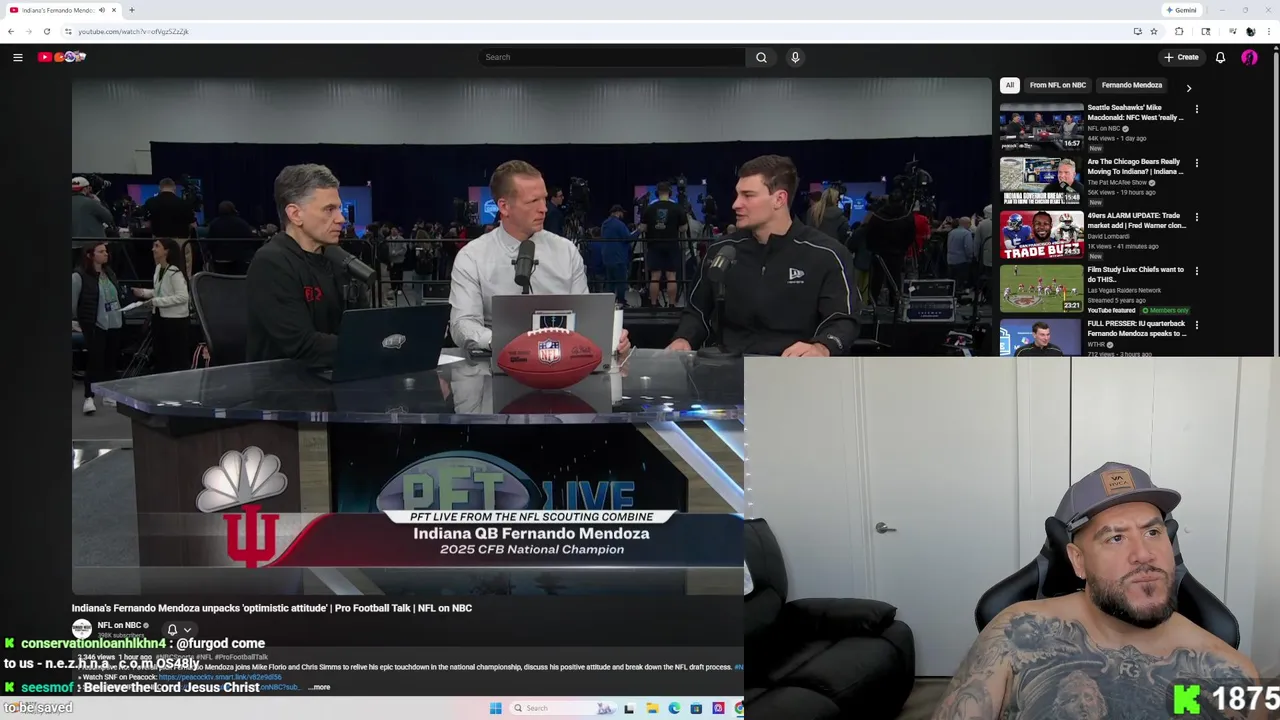
Task: Click the browser address bar URL
Action: click(133, 31)
